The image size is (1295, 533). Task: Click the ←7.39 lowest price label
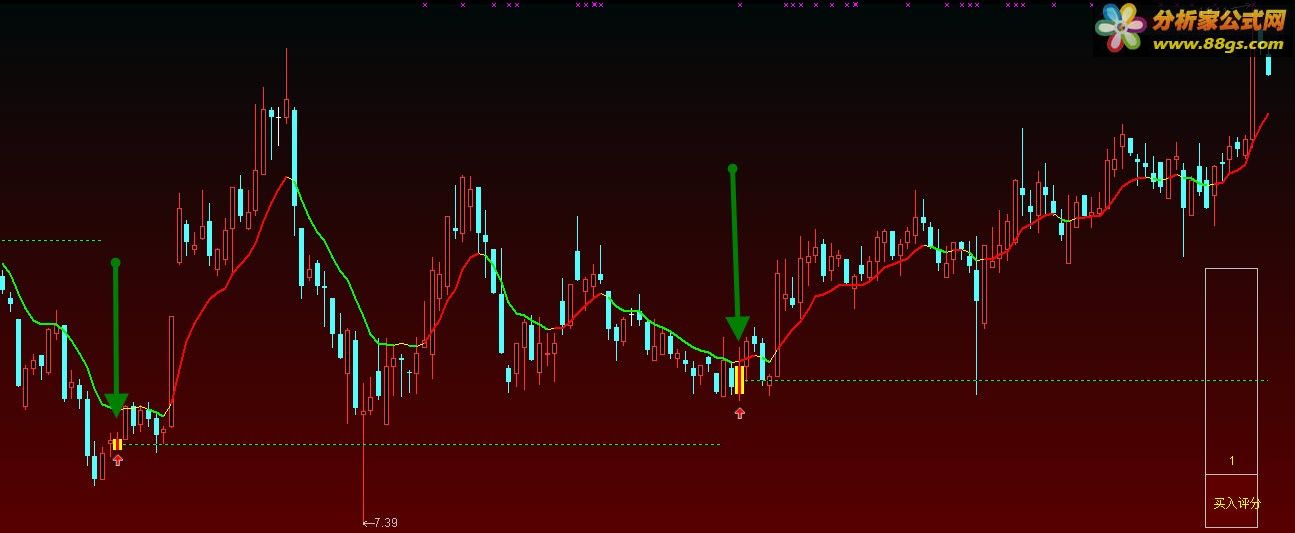[x=380, y=522]
